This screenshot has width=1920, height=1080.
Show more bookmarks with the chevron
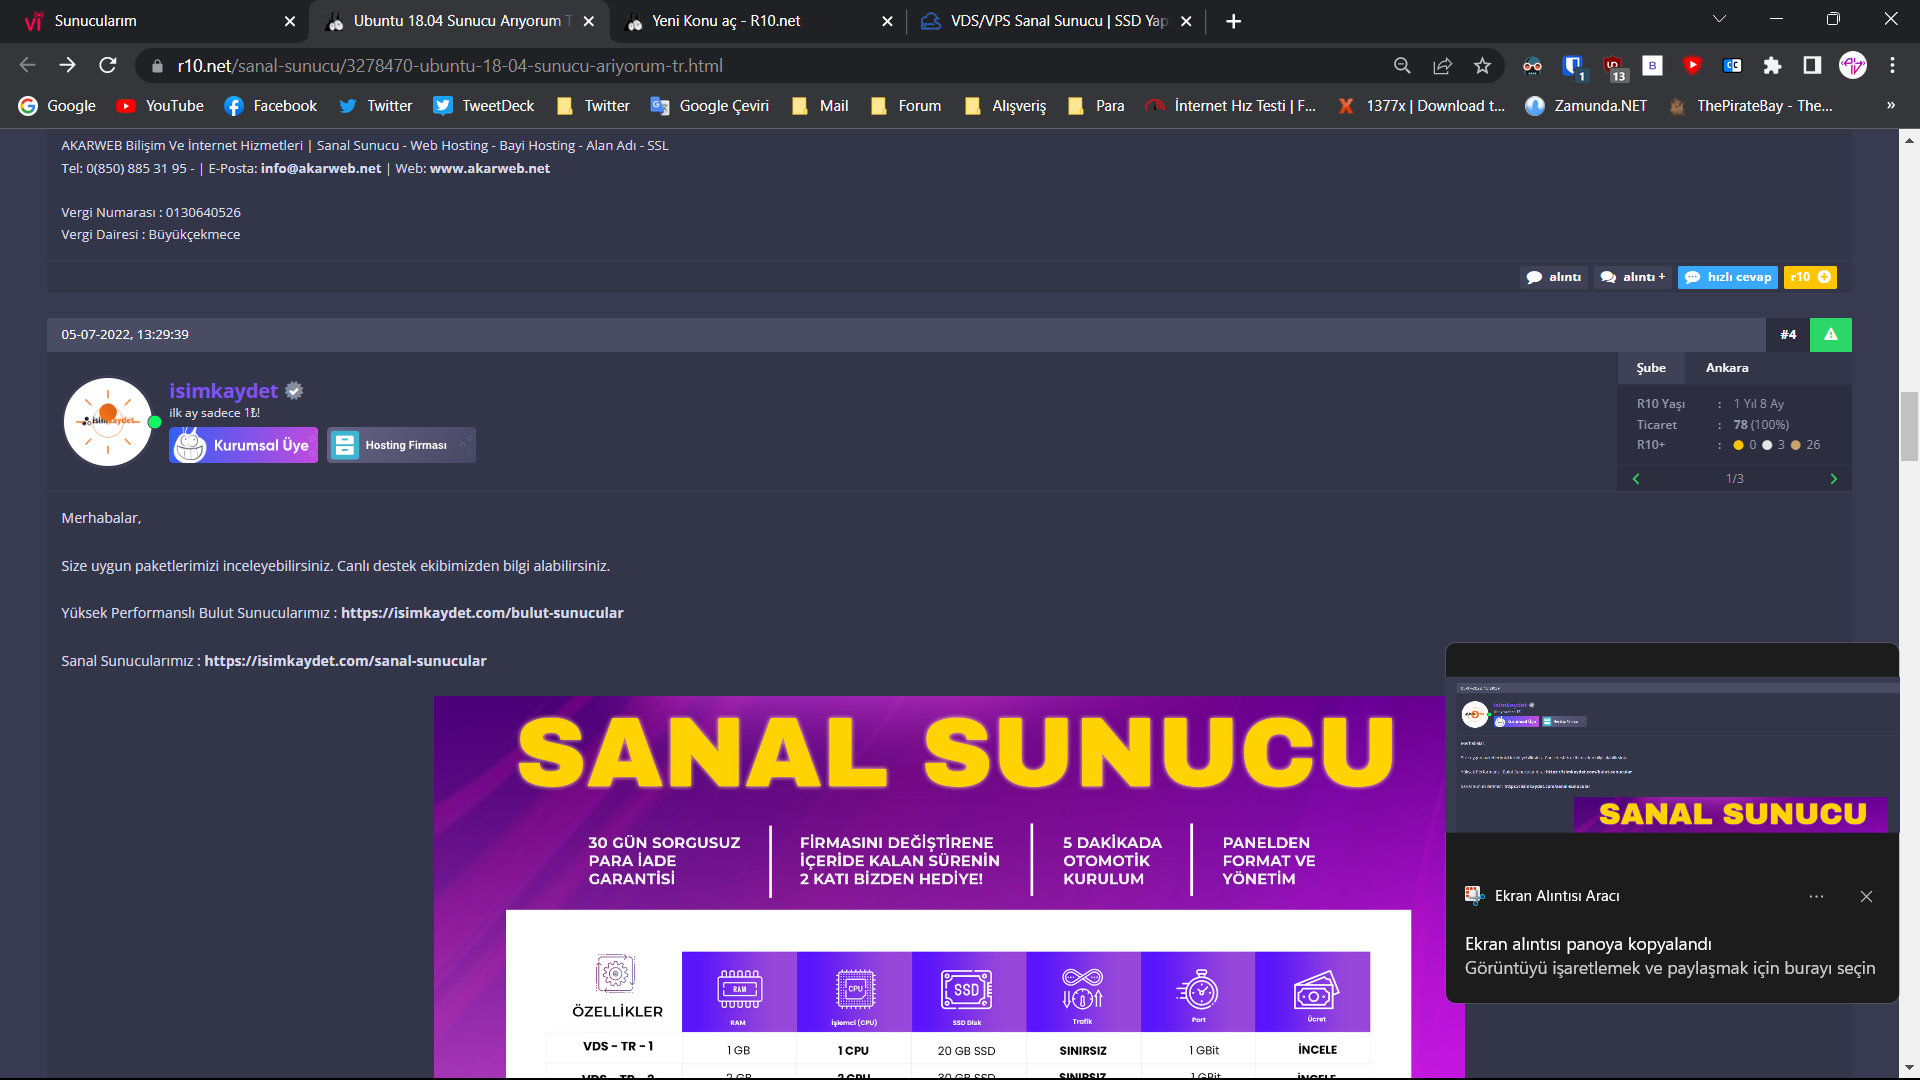pyautogui.click(x=1891, y=106)
